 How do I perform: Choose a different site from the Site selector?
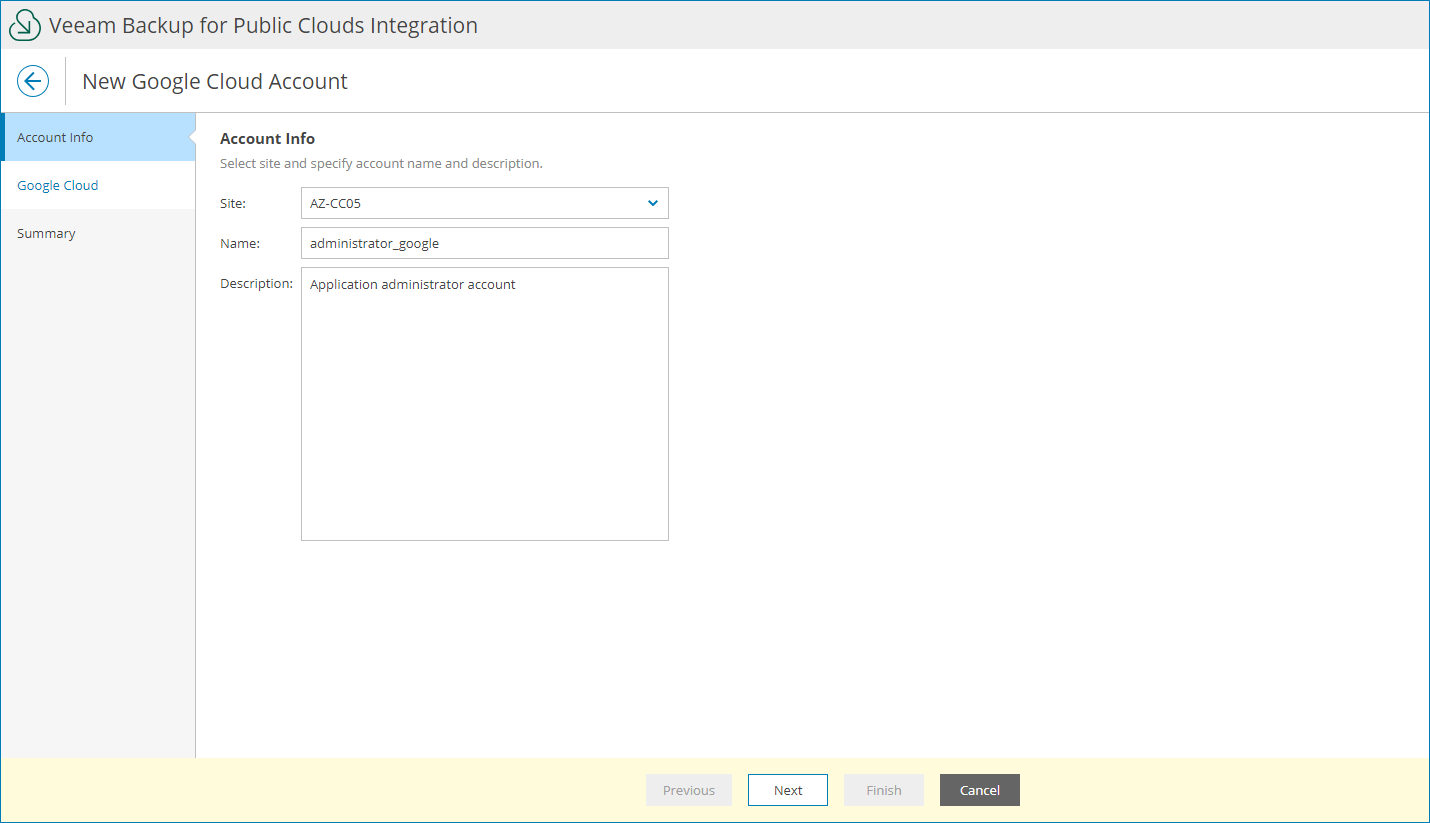(484, 203)
